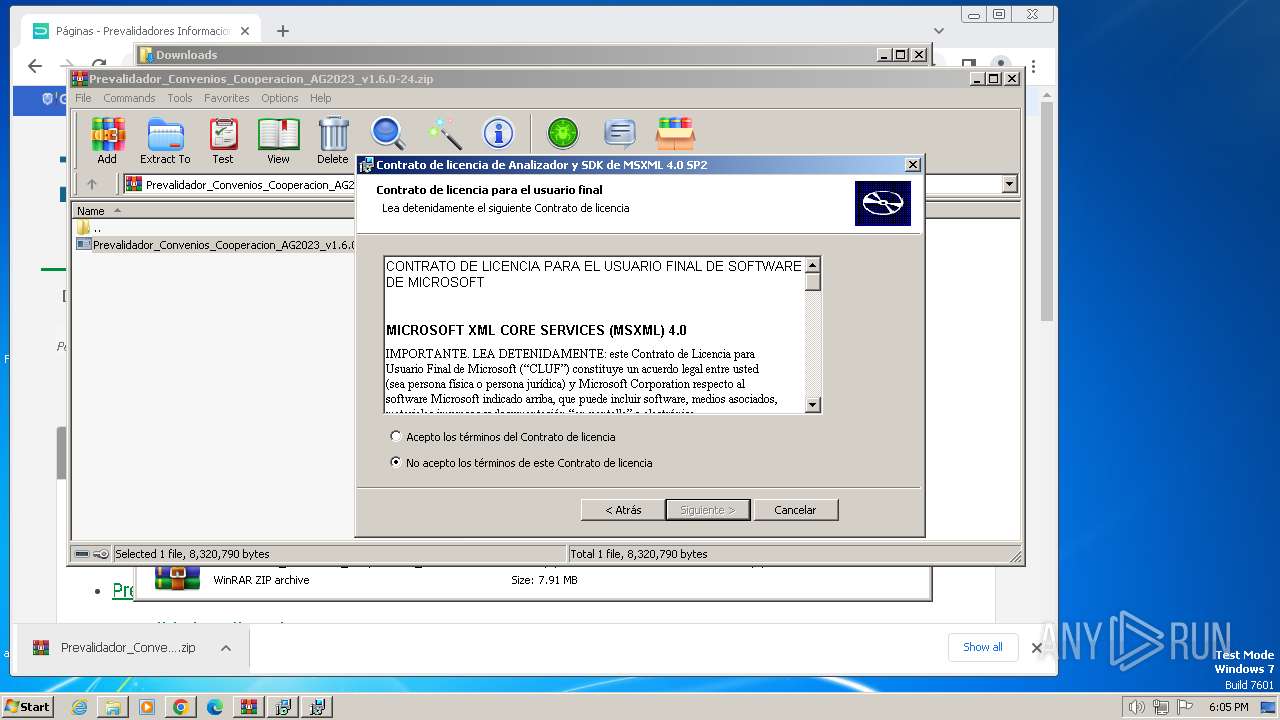Click the SFX box toolbar icon

pos(676,133)
